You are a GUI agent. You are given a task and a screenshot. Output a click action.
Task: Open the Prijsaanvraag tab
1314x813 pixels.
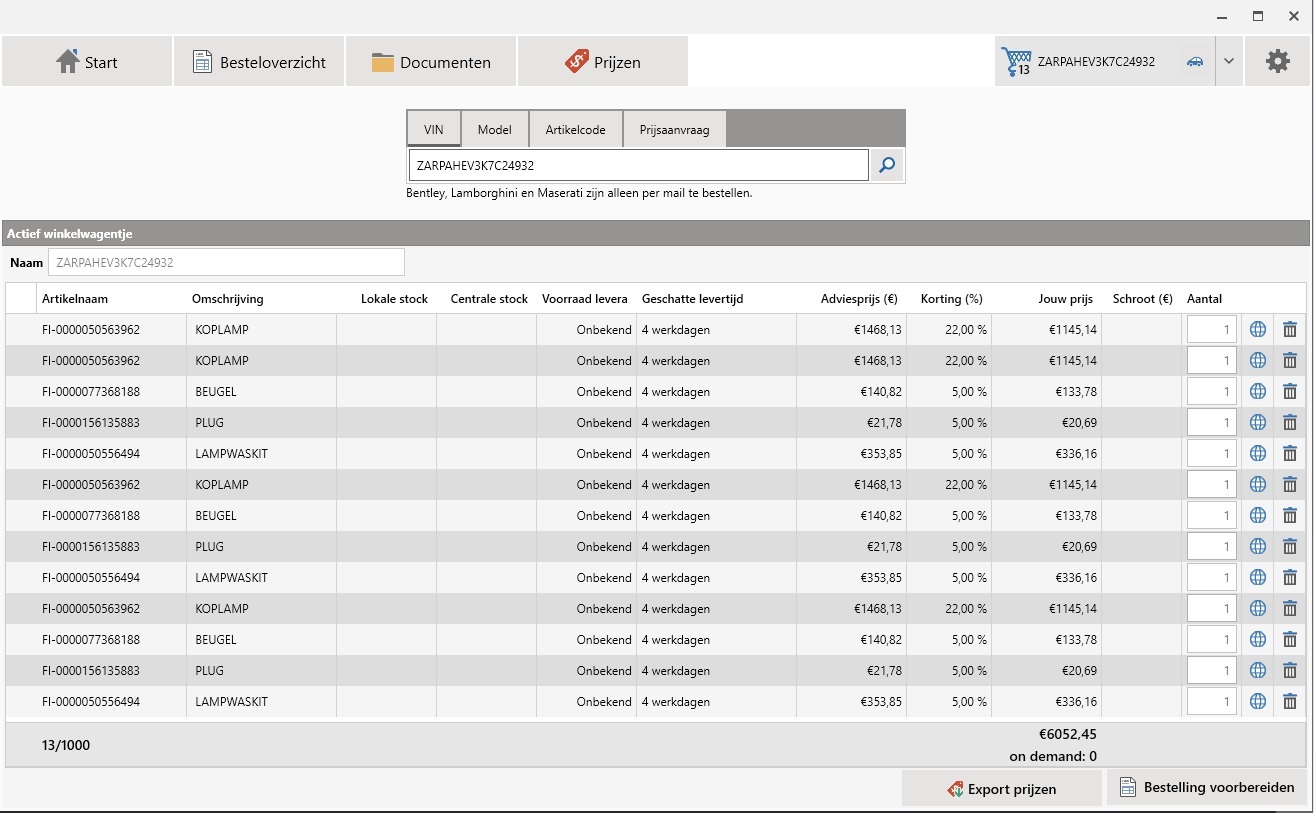(x=674, y=130)
